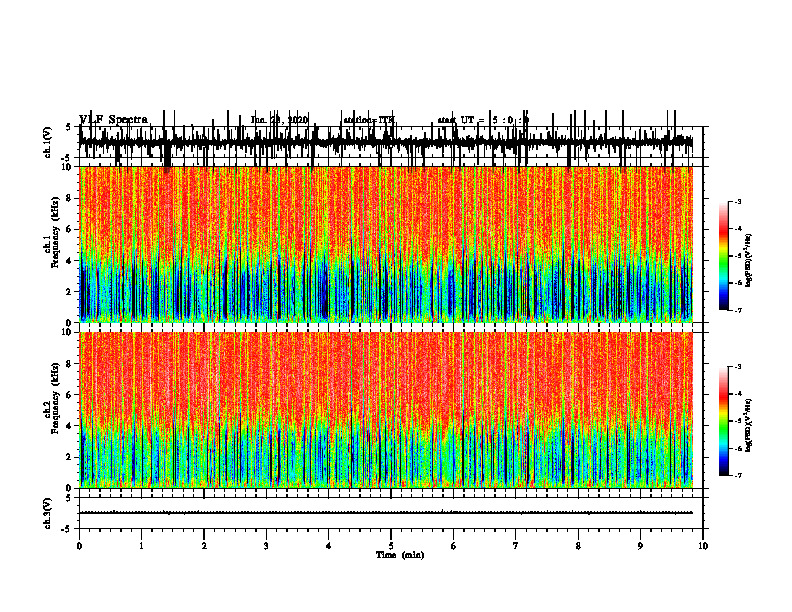Click the ch.2 color scale unit label
The height and width of the screenshot is (612, 792).
click(748, 425)
